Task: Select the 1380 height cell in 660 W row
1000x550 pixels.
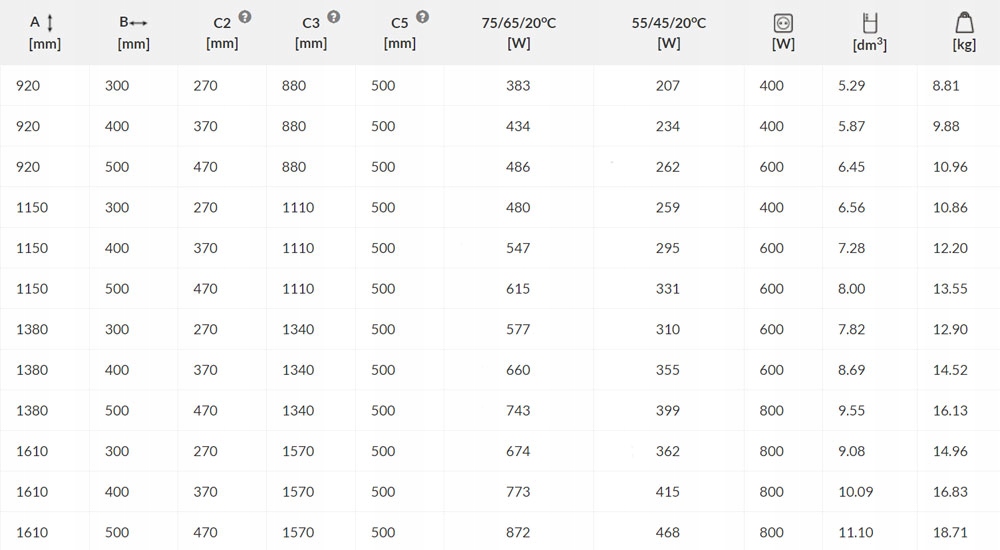Action: [32, 370]
